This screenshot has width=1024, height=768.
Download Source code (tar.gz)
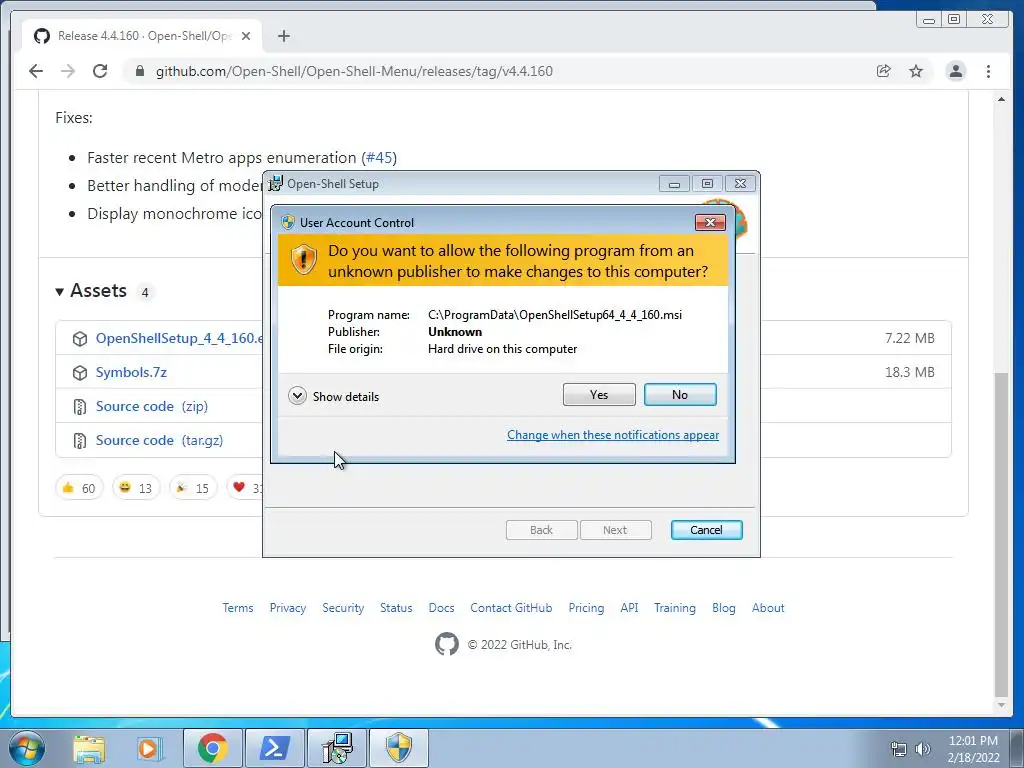(159, 440)
